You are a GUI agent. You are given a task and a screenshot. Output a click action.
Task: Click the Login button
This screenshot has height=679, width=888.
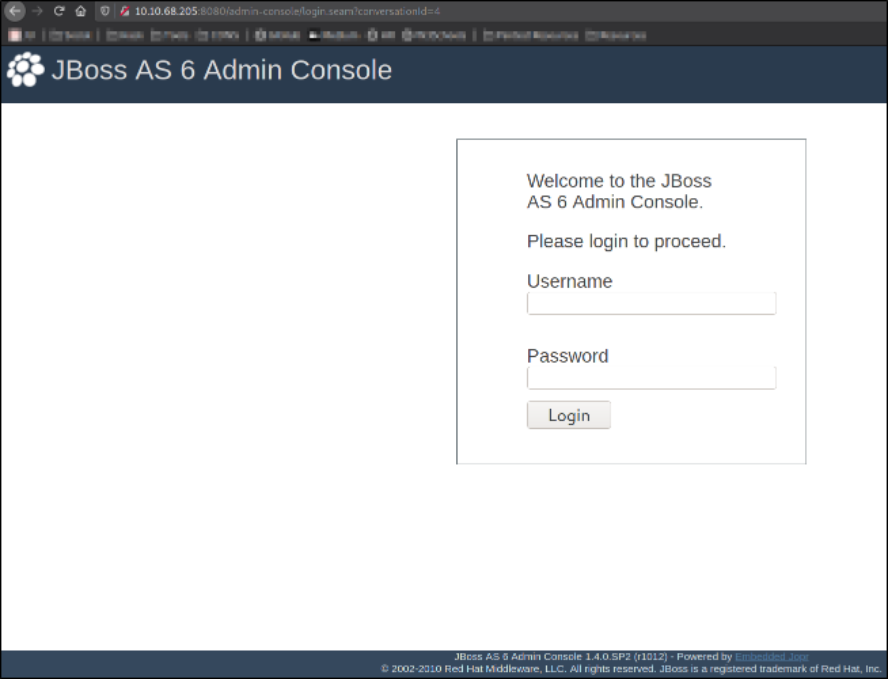tap(569, 415)
